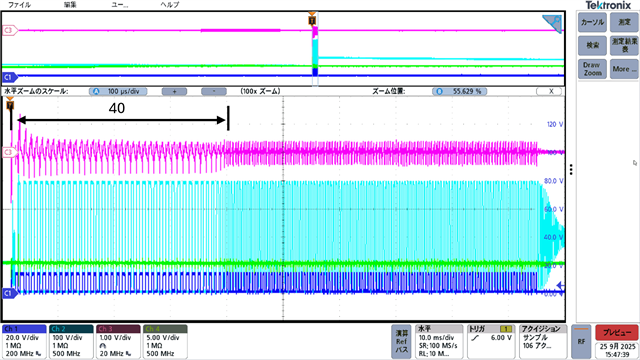Open the Ch 2 channel badge
This screenshot has width=640, height=360.
tap(71, 342)
